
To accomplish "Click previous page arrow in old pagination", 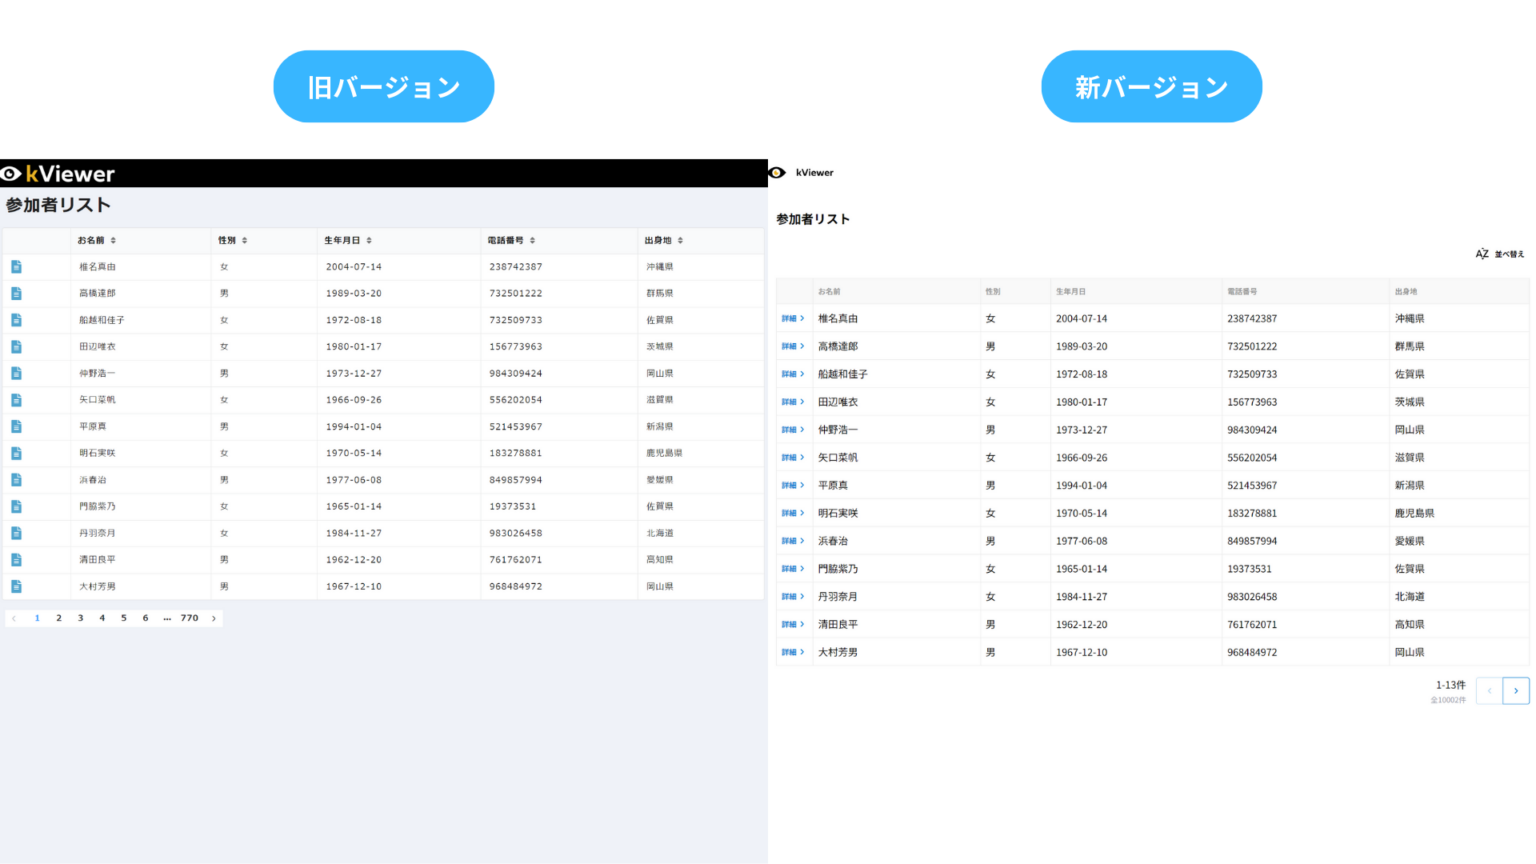I will [x=14, y=618].
